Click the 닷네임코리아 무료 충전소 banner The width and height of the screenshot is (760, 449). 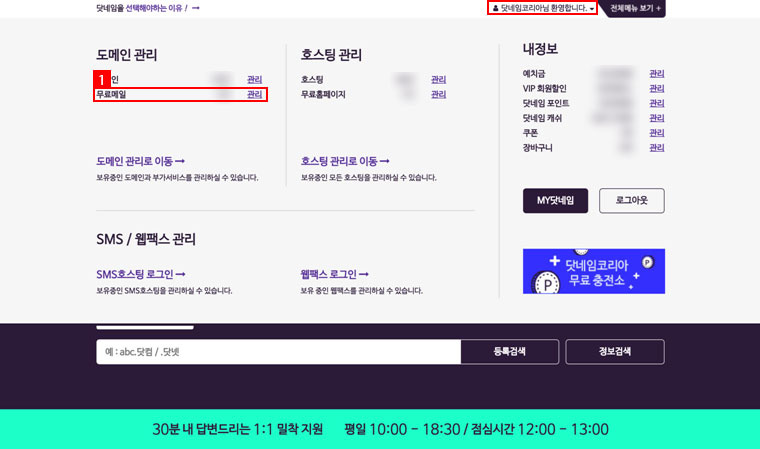click(x=593, y=271)
